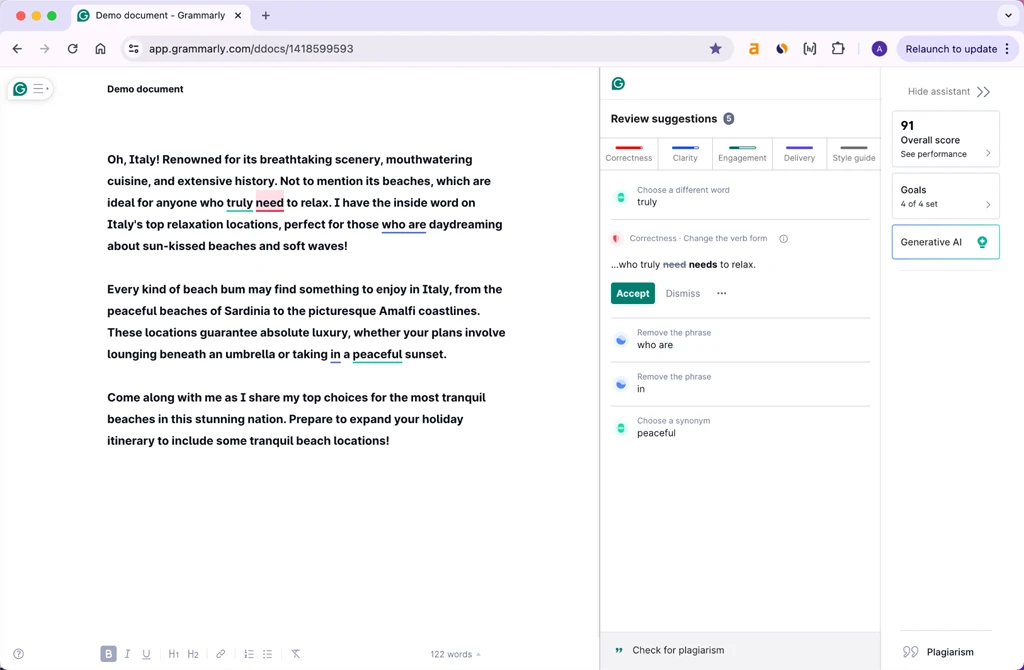Screen dimensions: 1024x670
Task: Open the orange-and-black round extension icon
Action: (782, 49)
